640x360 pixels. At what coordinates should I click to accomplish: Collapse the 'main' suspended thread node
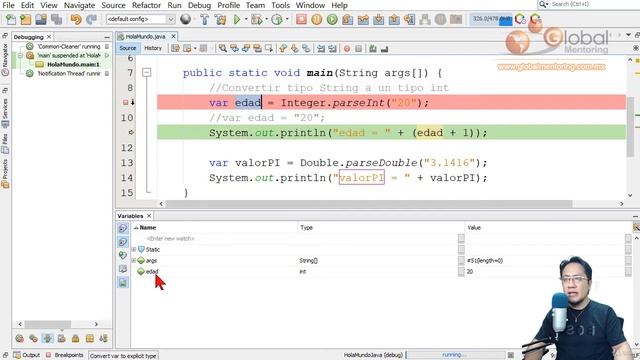[x=20, y=56]
